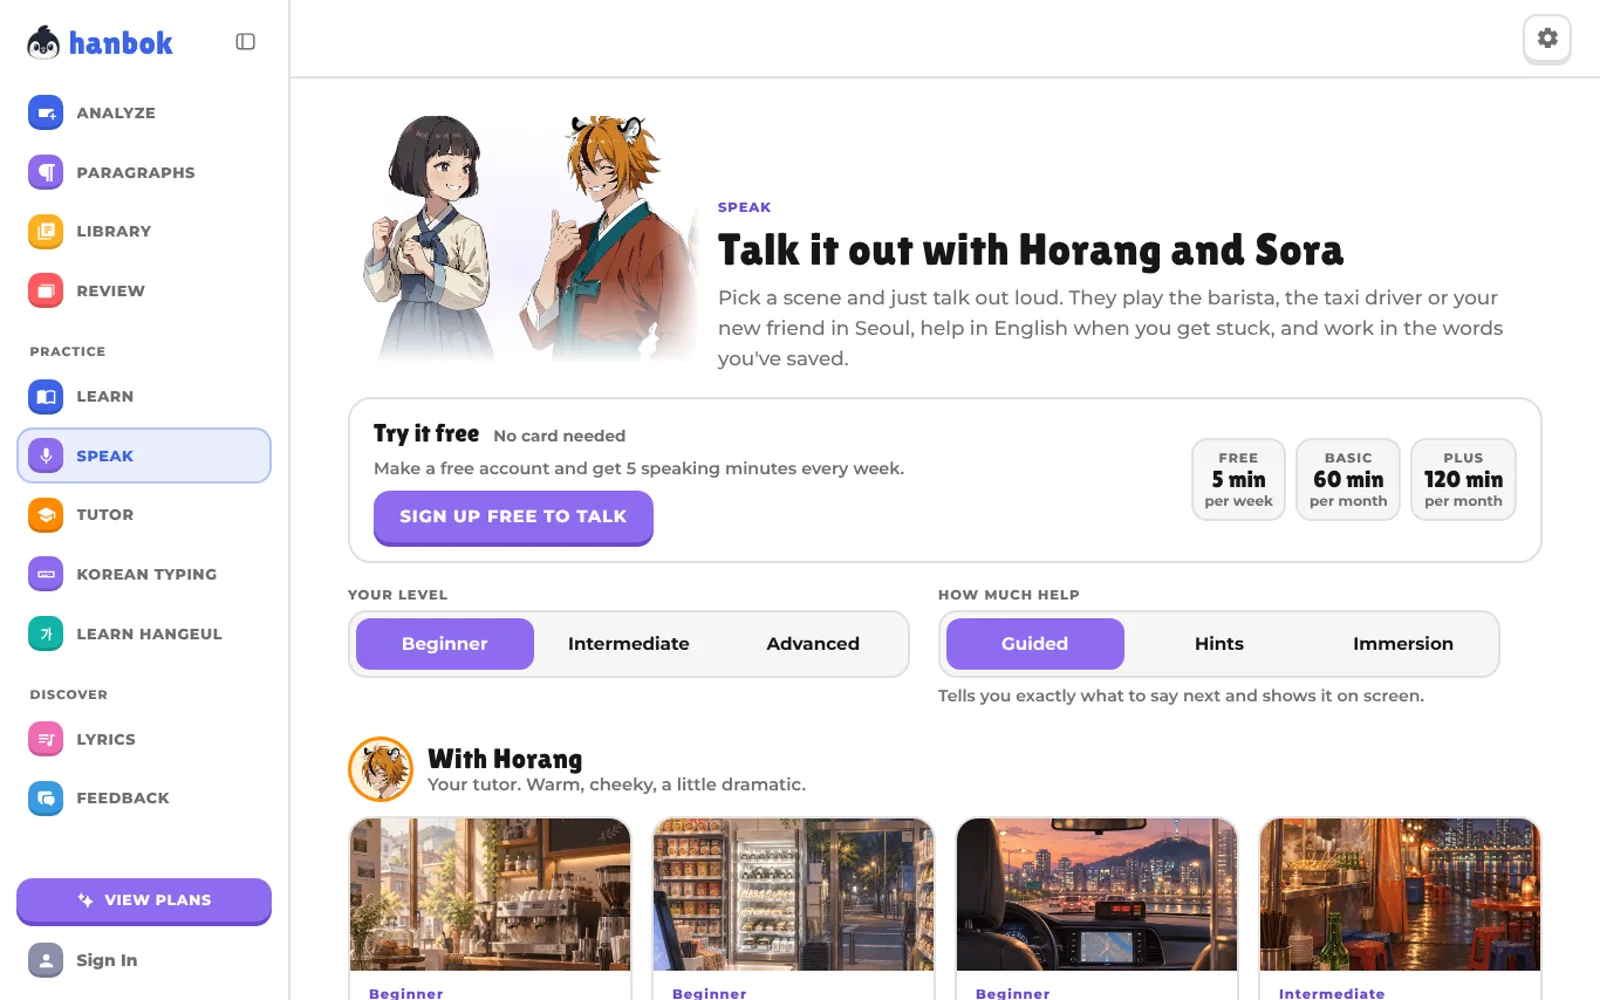Click the red Review icon
1600x1000 pixels.
[x=46, y=291]
